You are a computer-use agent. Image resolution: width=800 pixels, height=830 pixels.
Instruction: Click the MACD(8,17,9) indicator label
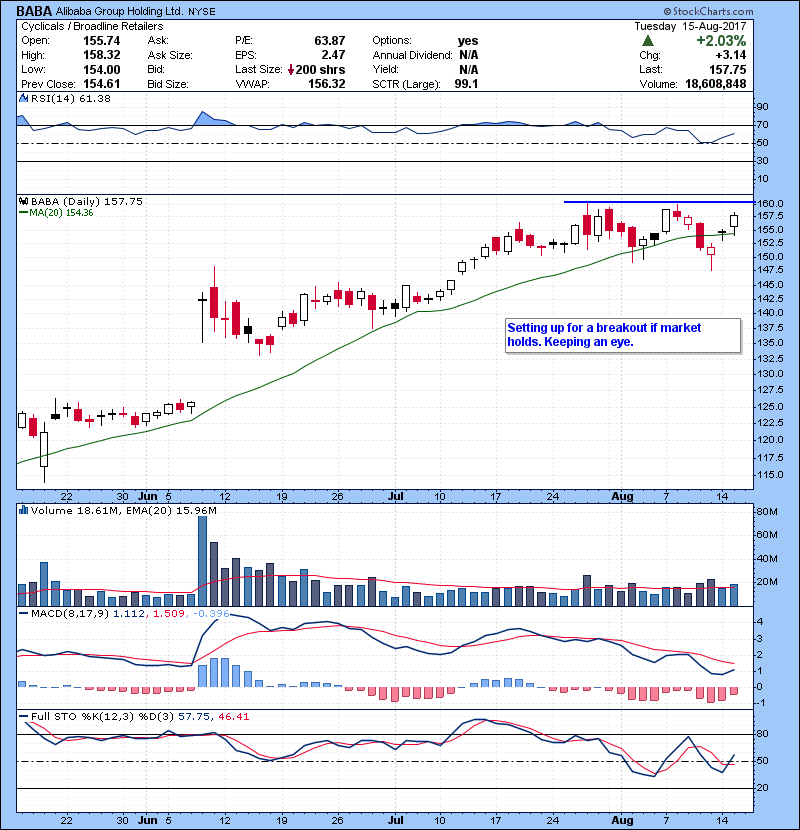[x=70, y=614]
